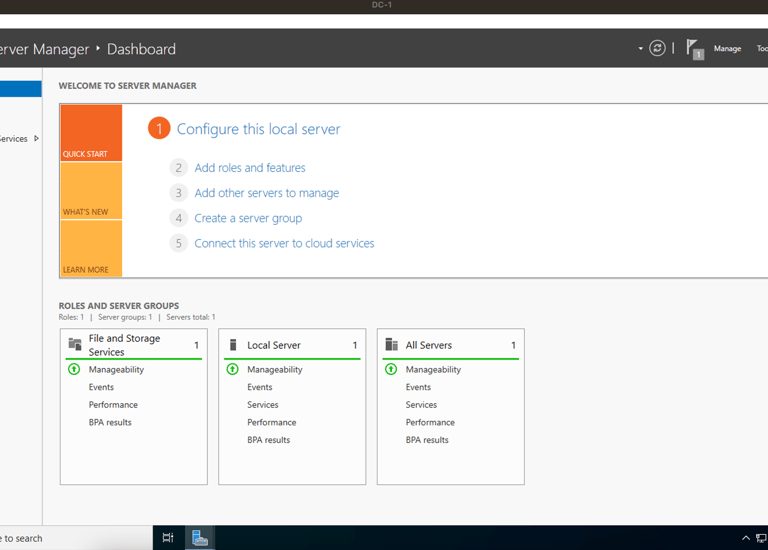Click Performance in All Servers tile
Viewport: 768px width, 550px height.
pos(430,422)
